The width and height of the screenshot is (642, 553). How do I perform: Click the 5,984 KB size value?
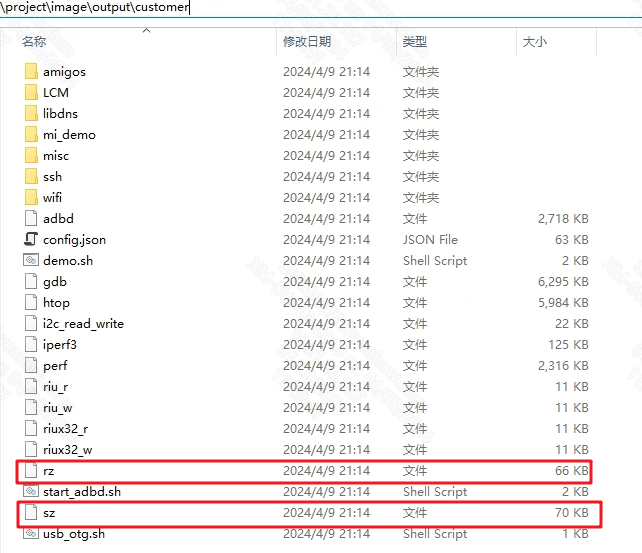[563, 302]
